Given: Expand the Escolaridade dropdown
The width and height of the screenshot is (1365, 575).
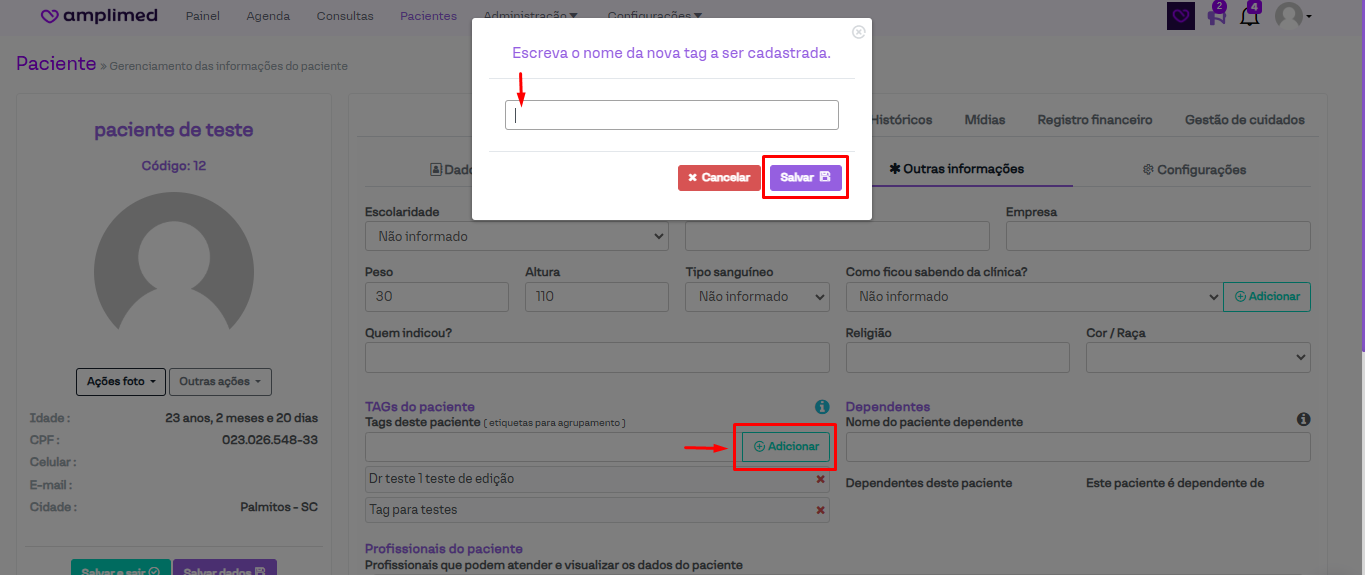Looking at the screenshot, I should tap(516, 237).
